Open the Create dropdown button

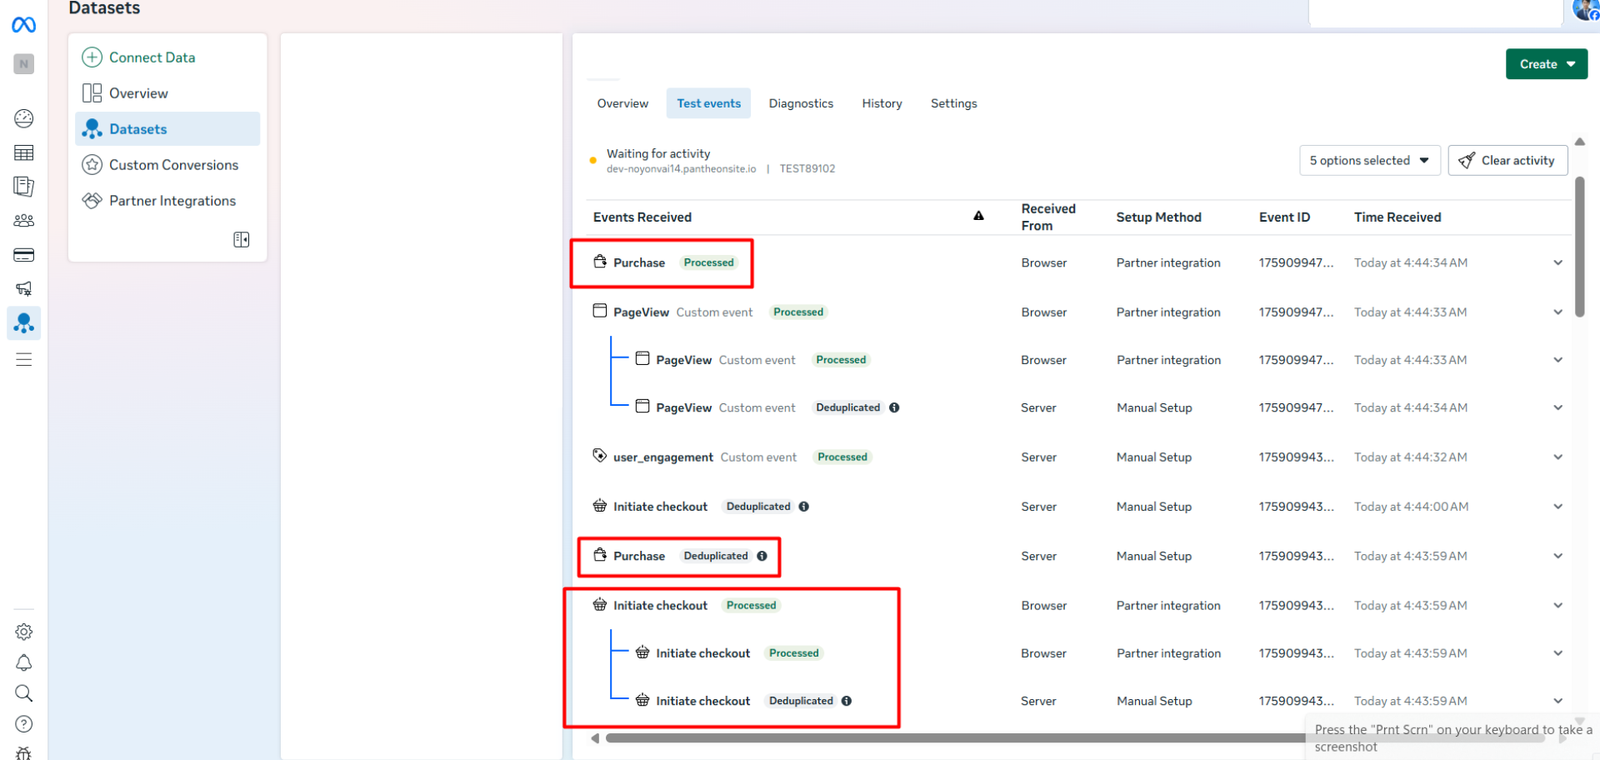pos(1546,64)
